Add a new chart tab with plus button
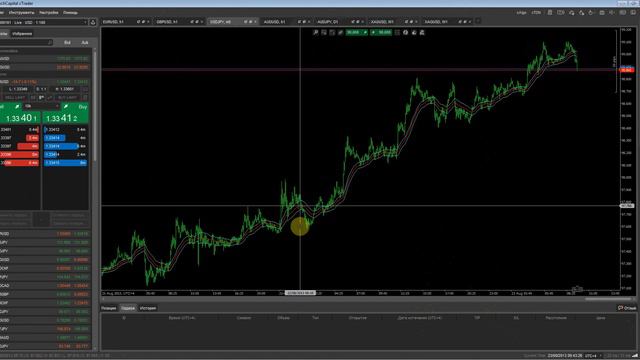 (x=478, y=21)
